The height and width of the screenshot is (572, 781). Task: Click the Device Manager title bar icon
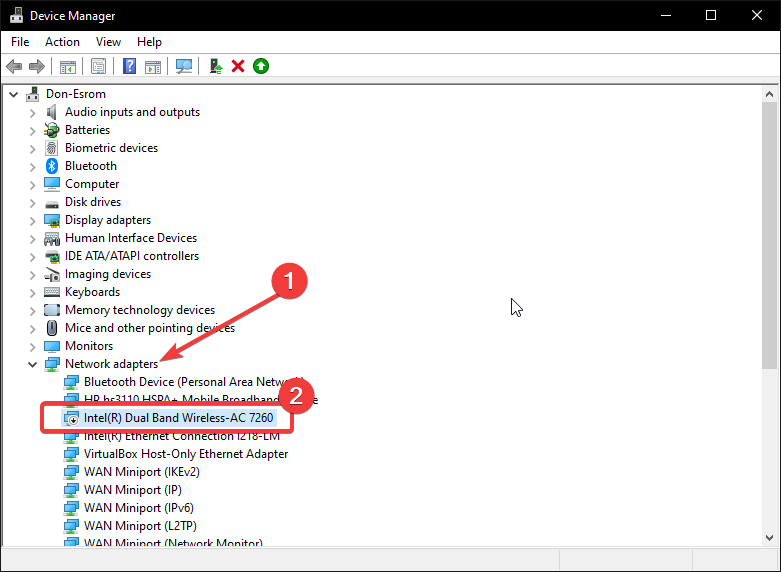coord(16,15)
